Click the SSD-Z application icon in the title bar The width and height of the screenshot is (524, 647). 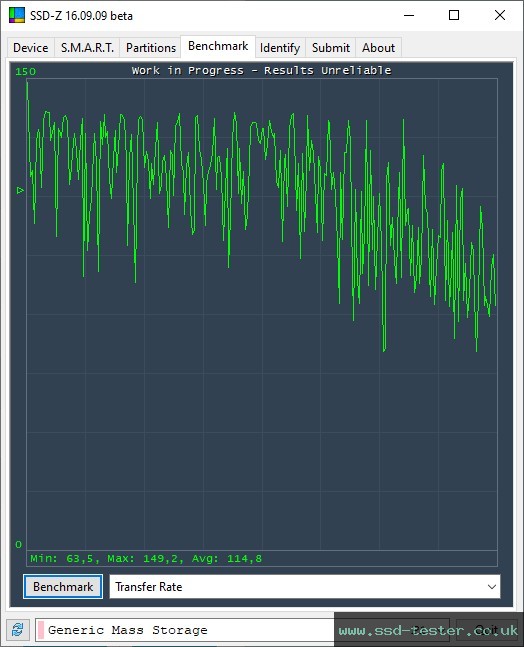point(17,15)
